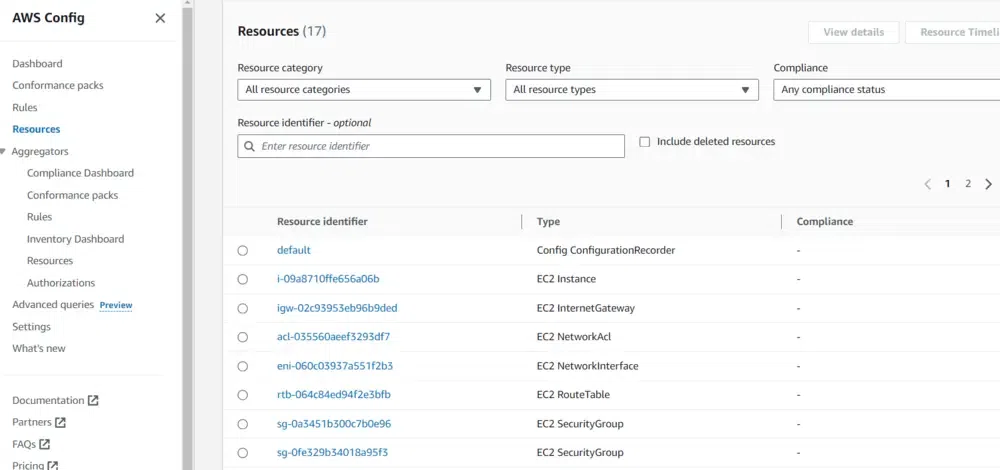This screenshot has width=1000, height=470.
Task: Click FAQs external link icon
Action: tap(45, 444)
